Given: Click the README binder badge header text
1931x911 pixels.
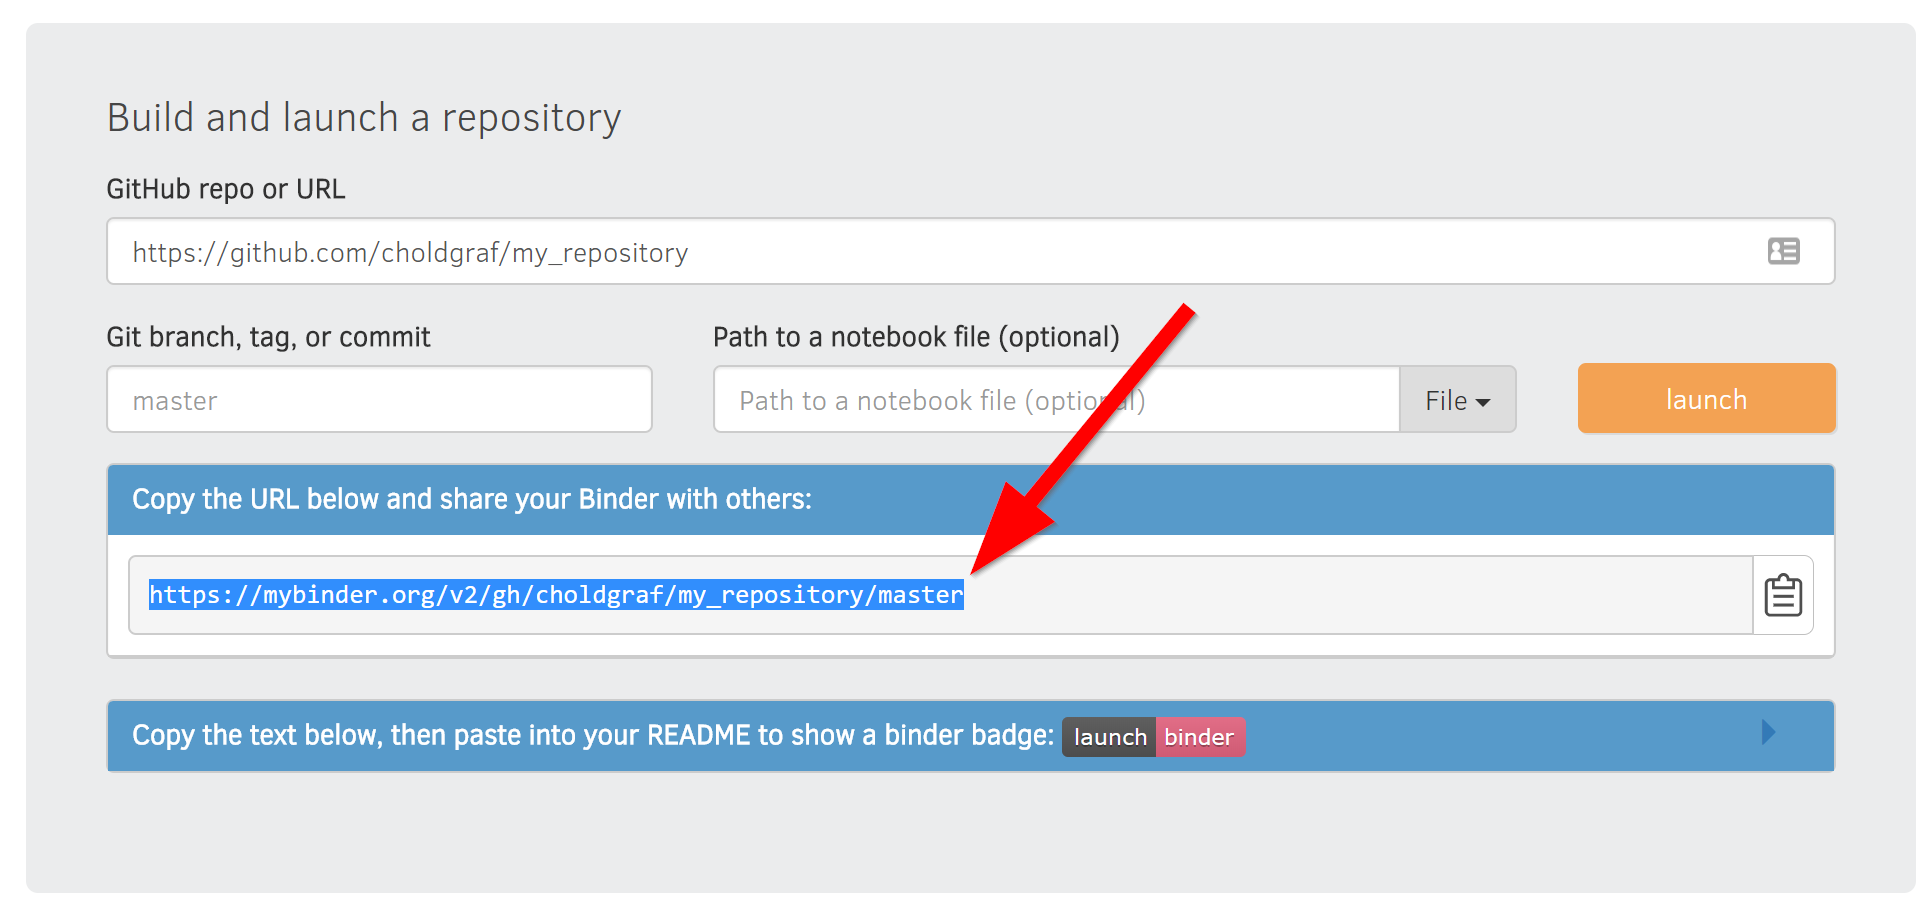Looking at the screenshot, I should [592, 736].
